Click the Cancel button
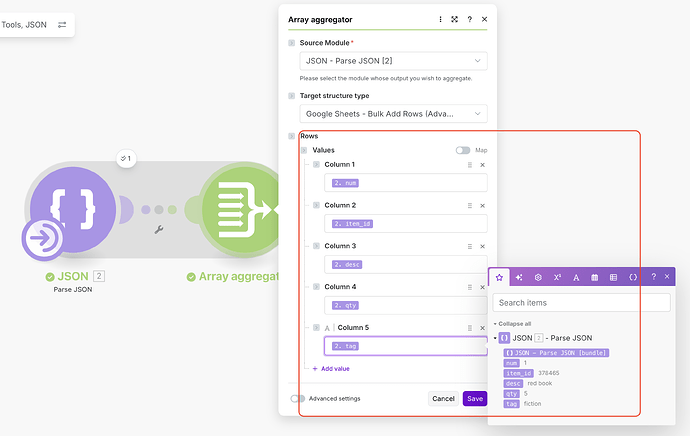The height and width of the screenshot is (436, 690). [443, 399]
